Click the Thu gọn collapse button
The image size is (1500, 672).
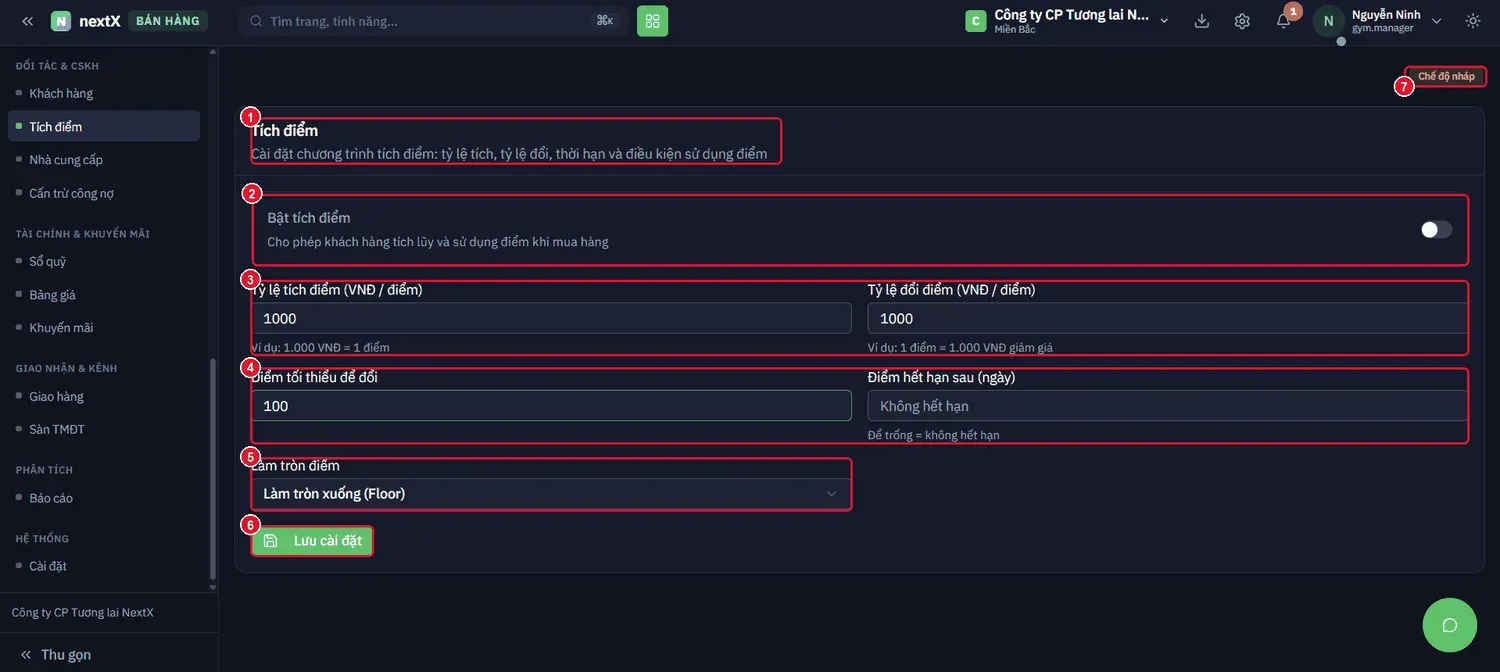tap(56, 654)
